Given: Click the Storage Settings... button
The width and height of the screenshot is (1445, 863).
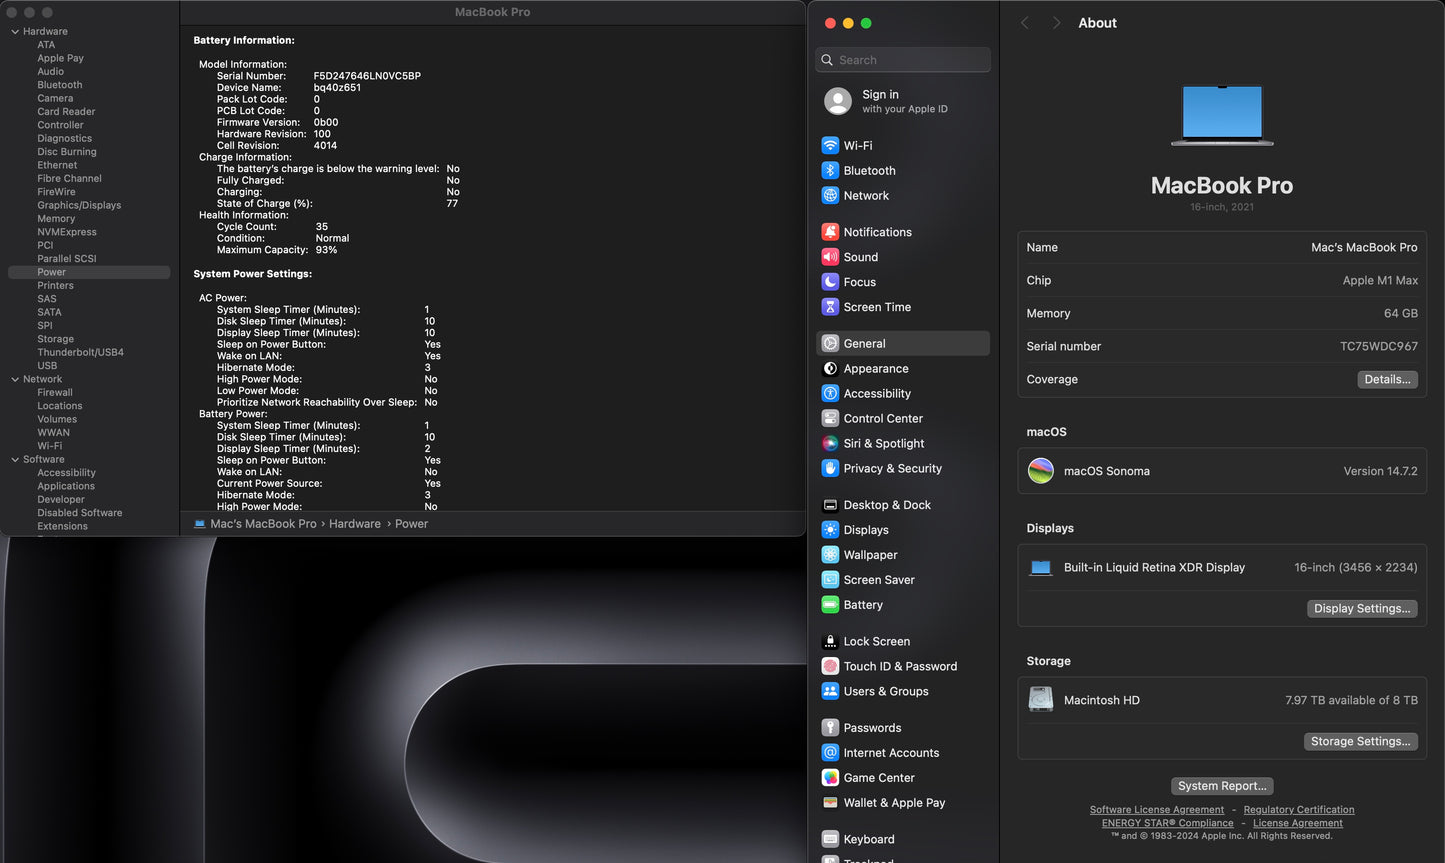Looking at the screenshot, I should click(x=1360, y=741).
